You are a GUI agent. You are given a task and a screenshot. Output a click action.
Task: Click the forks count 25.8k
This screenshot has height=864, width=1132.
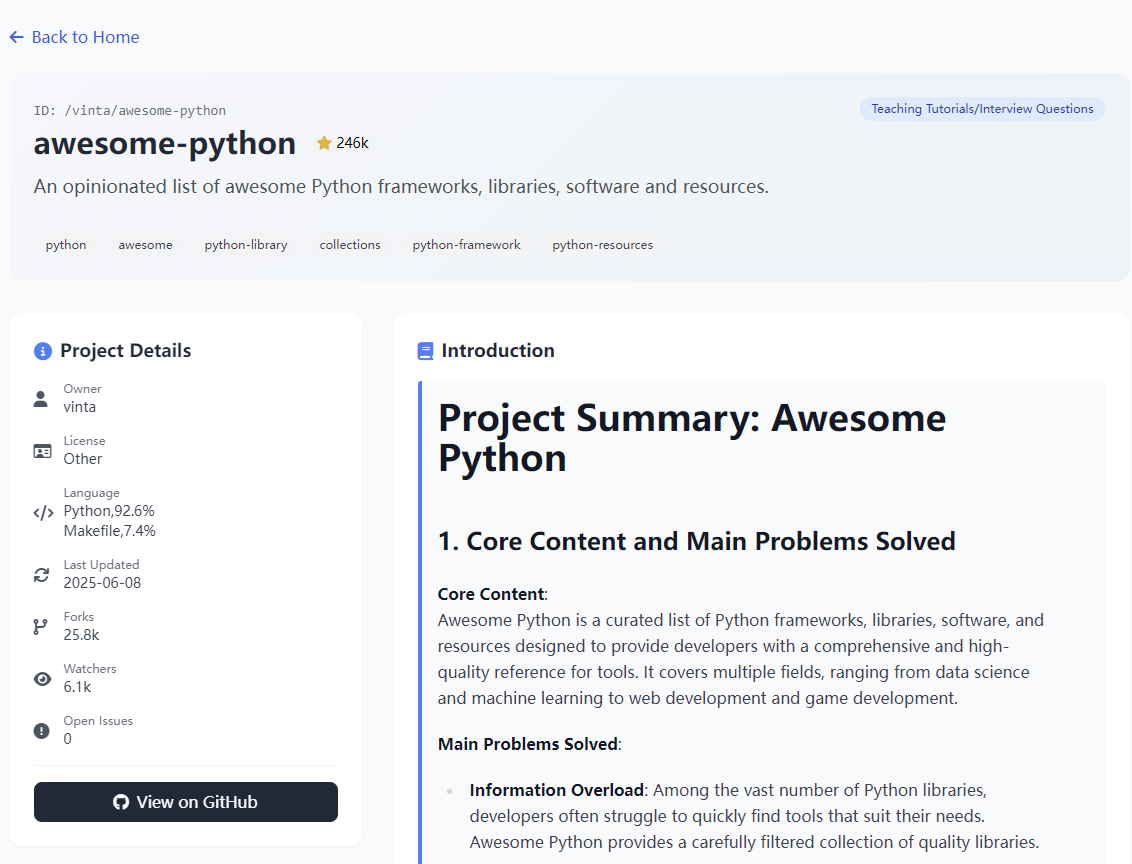pyautogui.click(x=82, y=635)
